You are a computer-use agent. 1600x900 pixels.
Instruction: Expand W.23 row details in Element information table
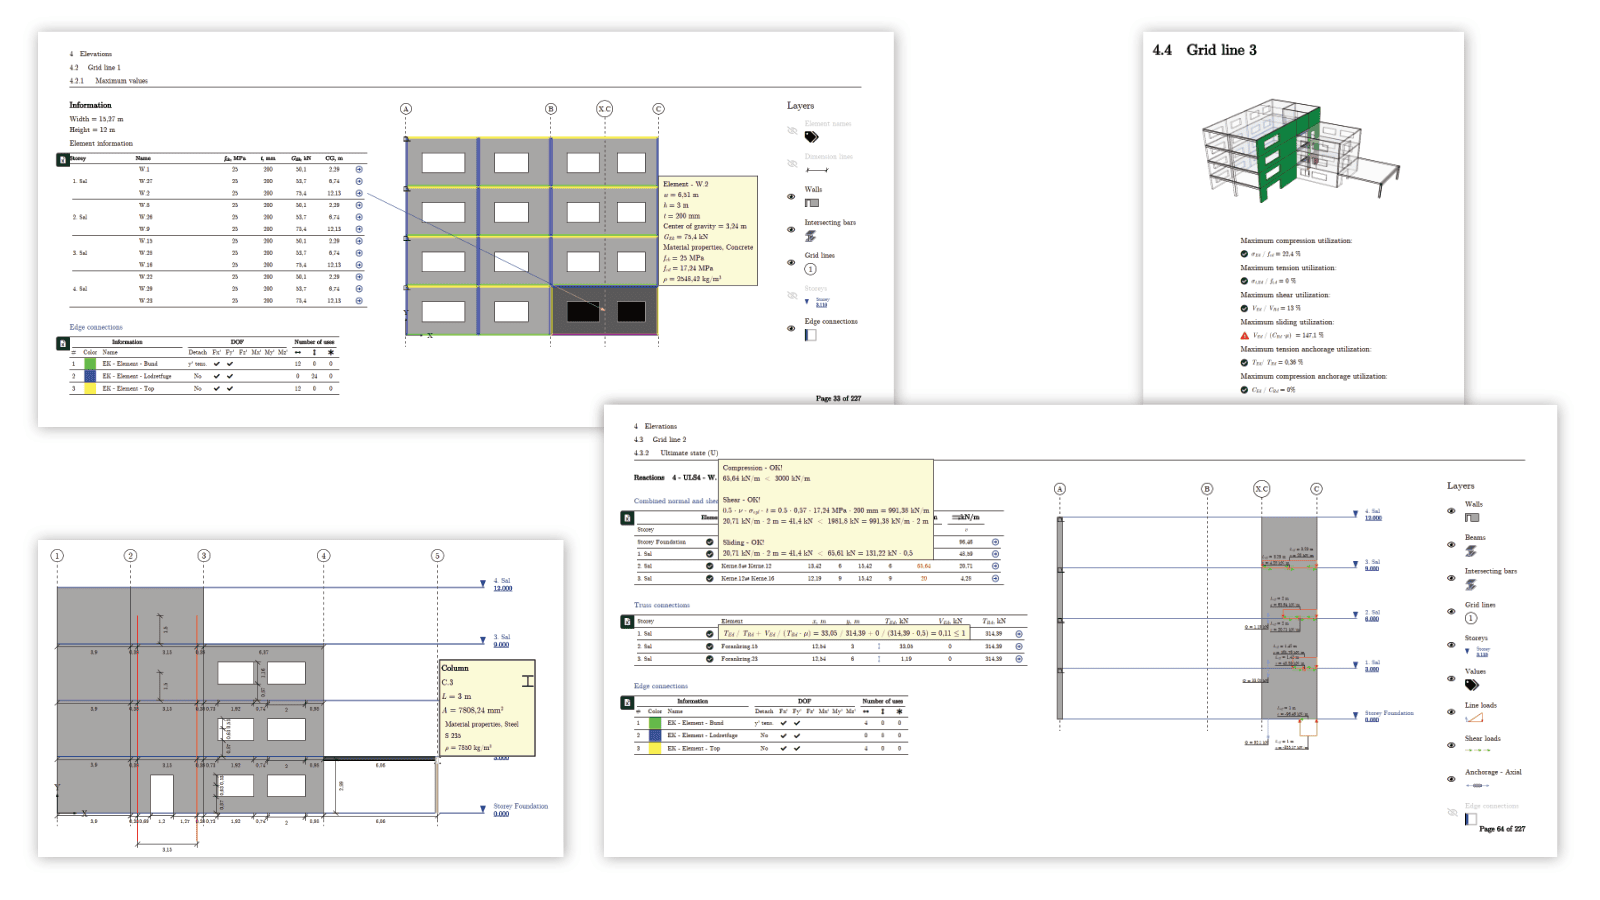click(359, 300)
